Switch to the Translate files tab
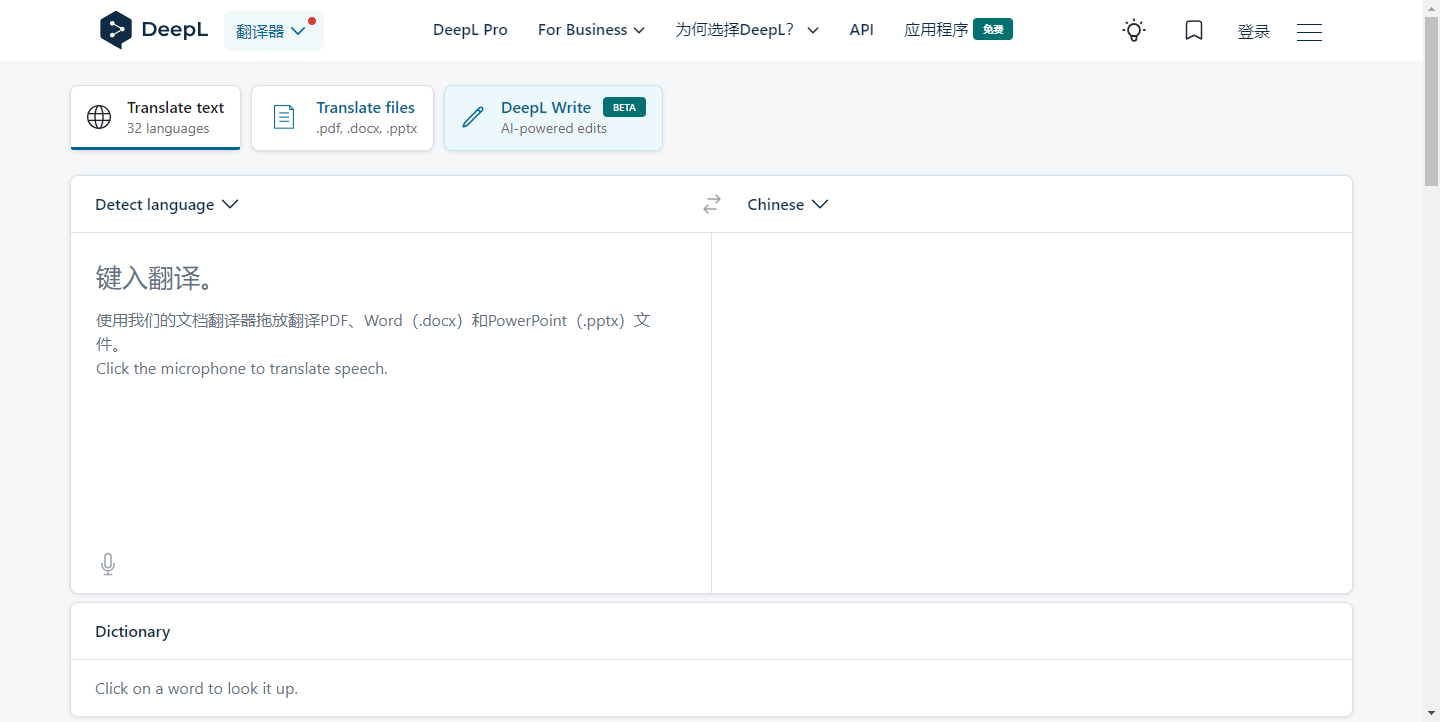 342,118
